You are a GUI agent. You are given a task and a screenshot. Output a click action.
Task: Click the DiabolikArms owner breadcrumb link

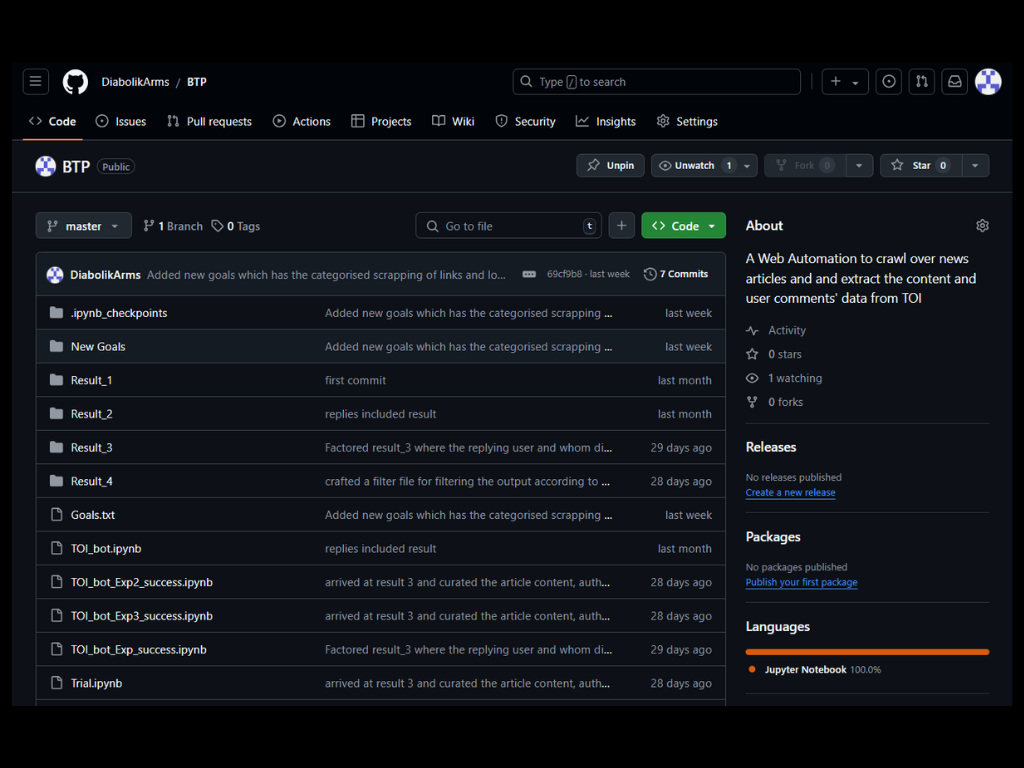(135, 82)
